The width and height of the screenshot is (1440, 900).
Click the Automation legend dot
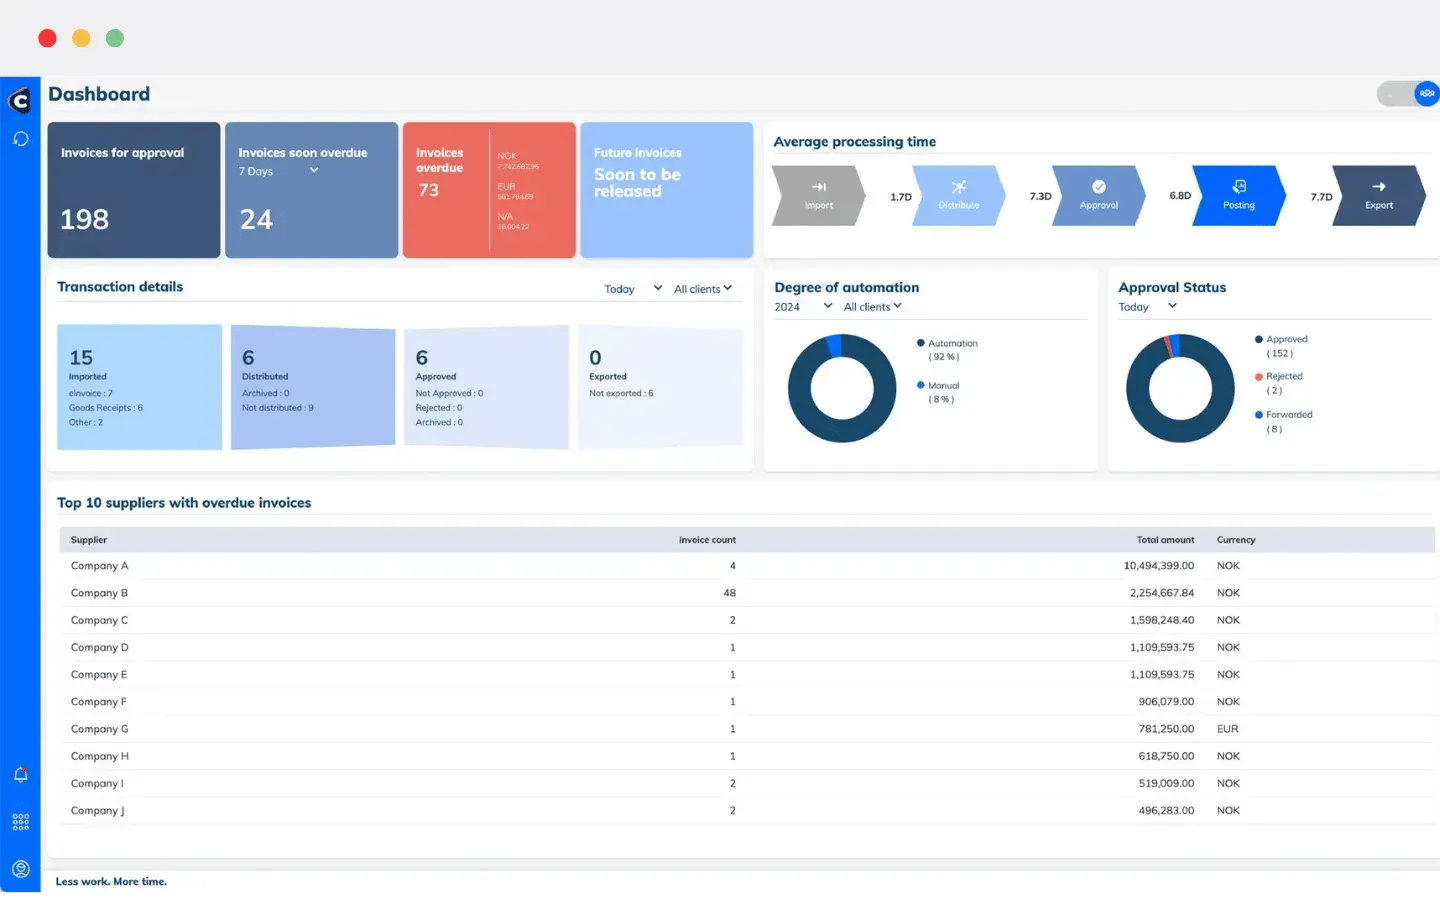pyautogui.click(x=921, y=343)
